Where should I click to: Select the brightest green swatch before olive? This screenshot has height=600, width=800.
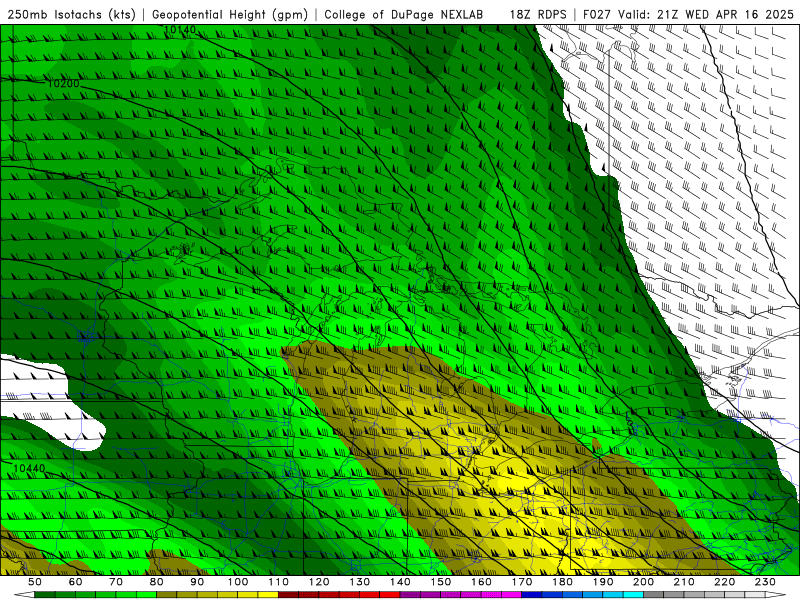point(146,594)
